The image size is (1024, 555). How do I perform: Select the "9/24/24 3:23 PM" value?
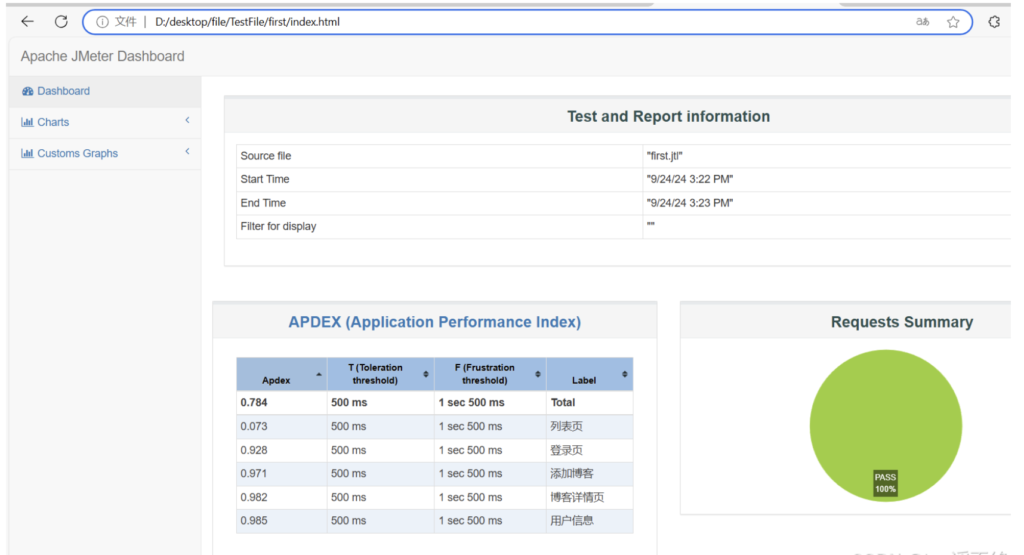coord(690,203)
